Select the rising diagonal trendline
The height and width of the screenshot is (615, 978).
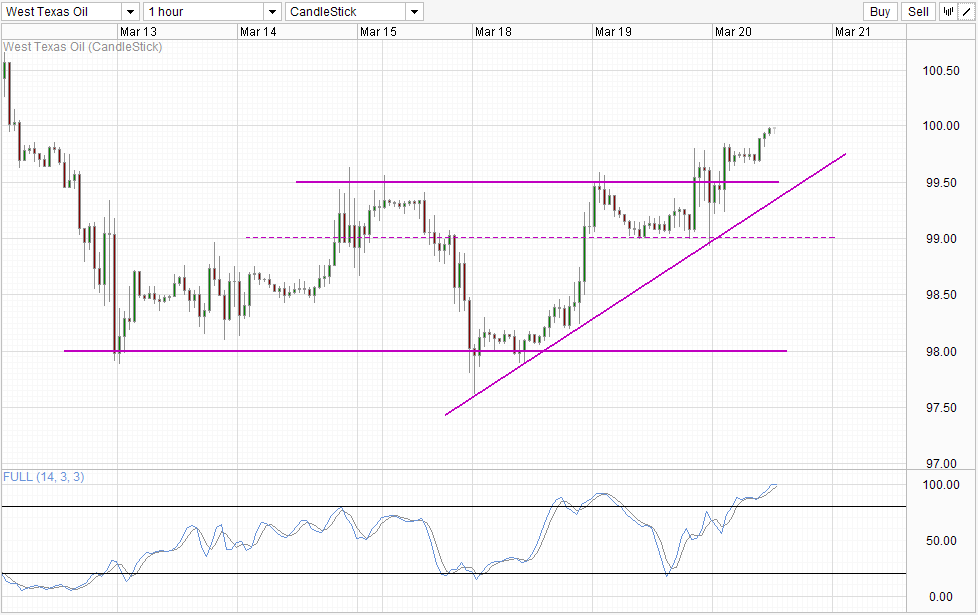[646, 284]
